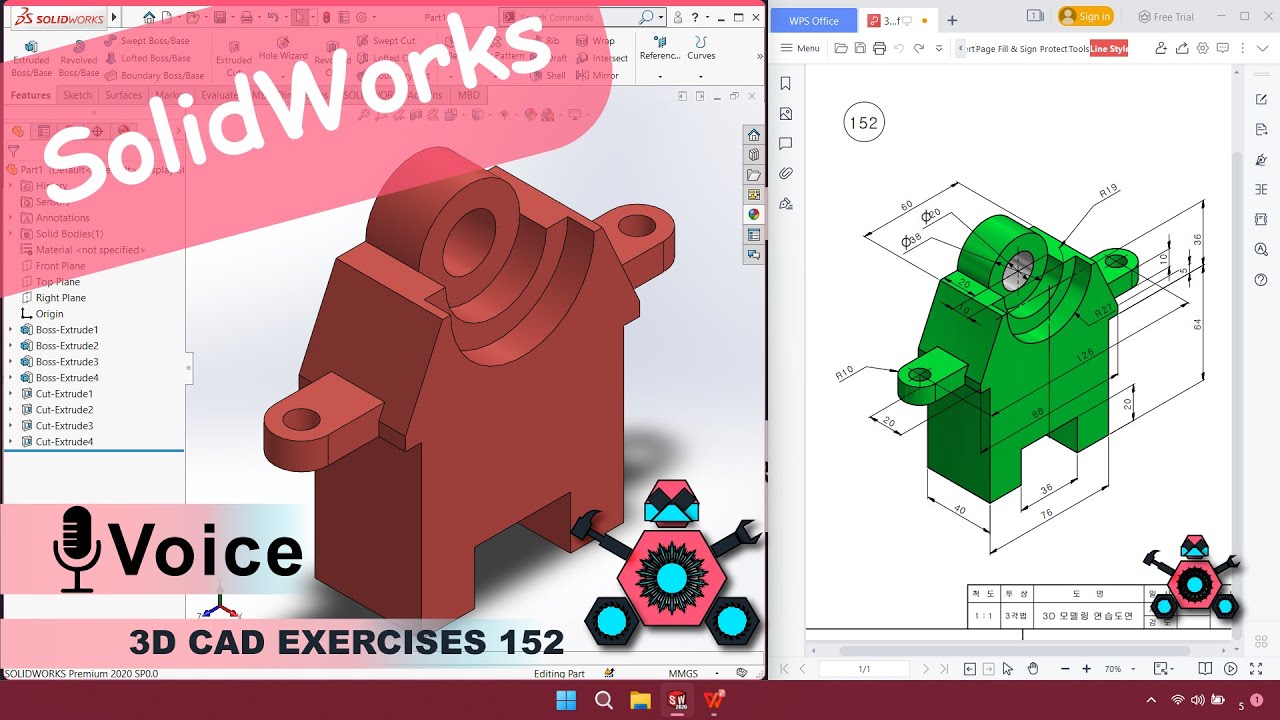
Task: Click the Free Trial link in WPS
Action: (1166, 16)
